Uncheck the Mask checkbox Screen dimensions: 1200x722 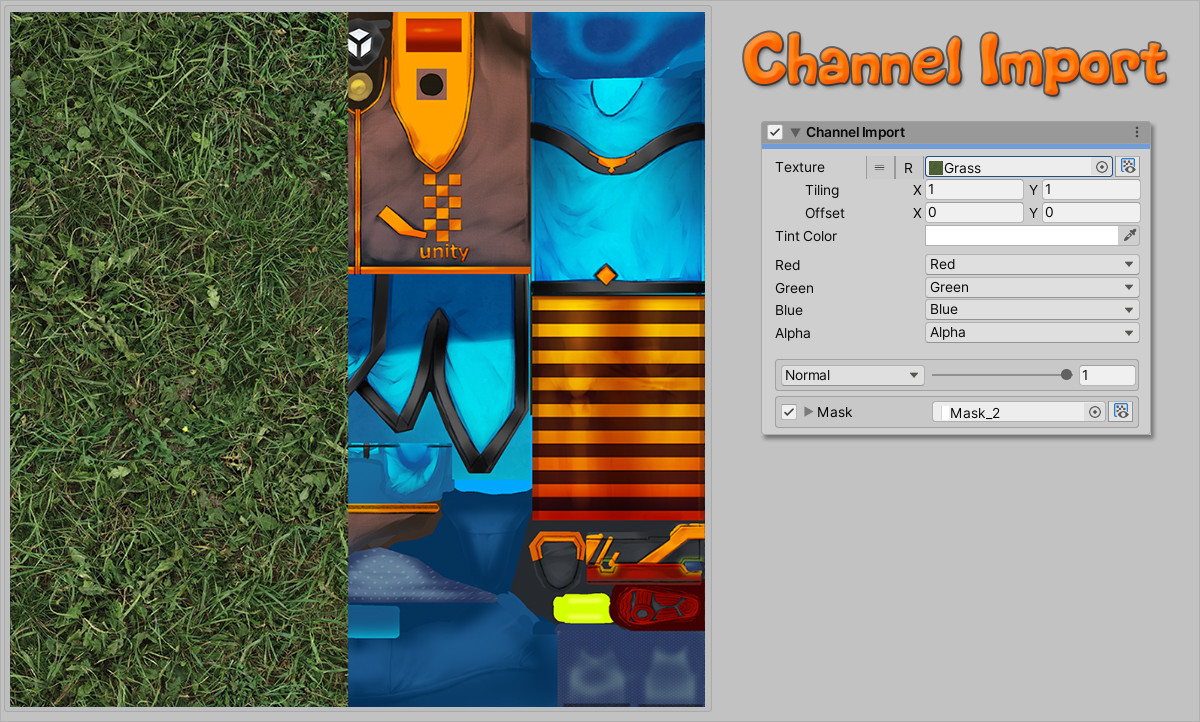[789, 412]
